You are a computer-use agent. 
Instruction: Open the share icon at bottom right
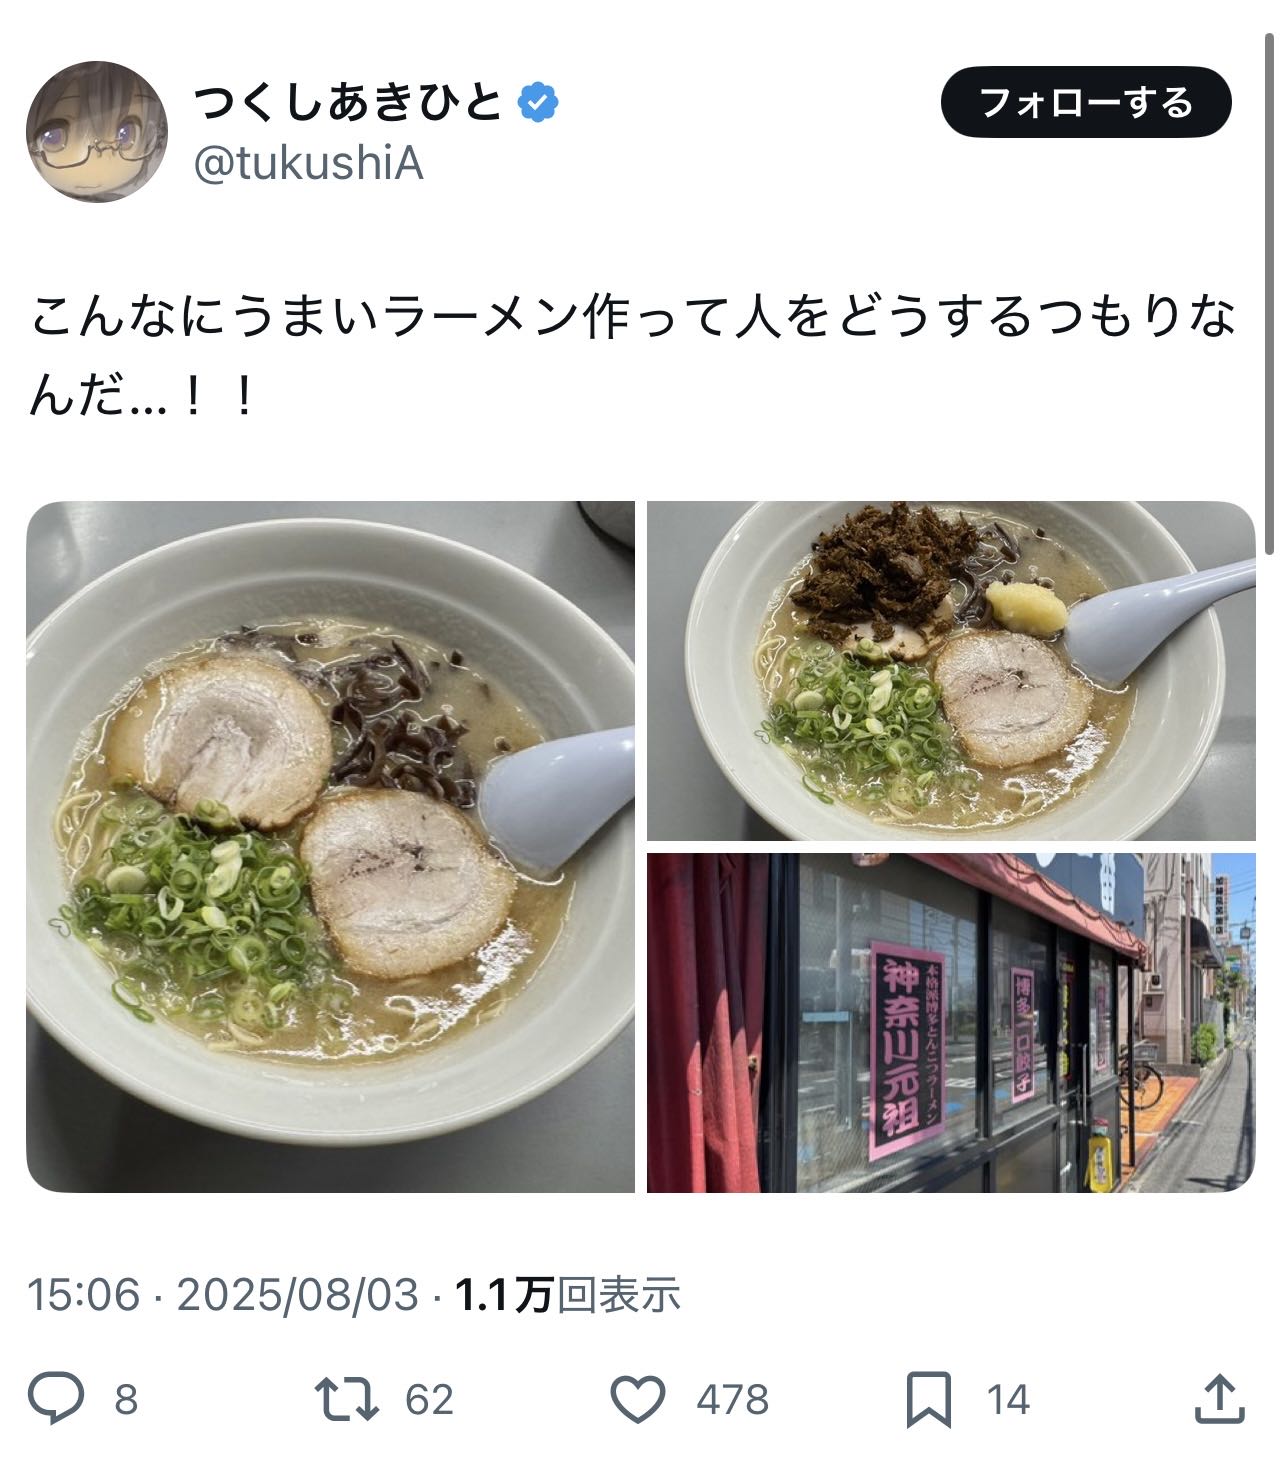pos(1220,1398)
